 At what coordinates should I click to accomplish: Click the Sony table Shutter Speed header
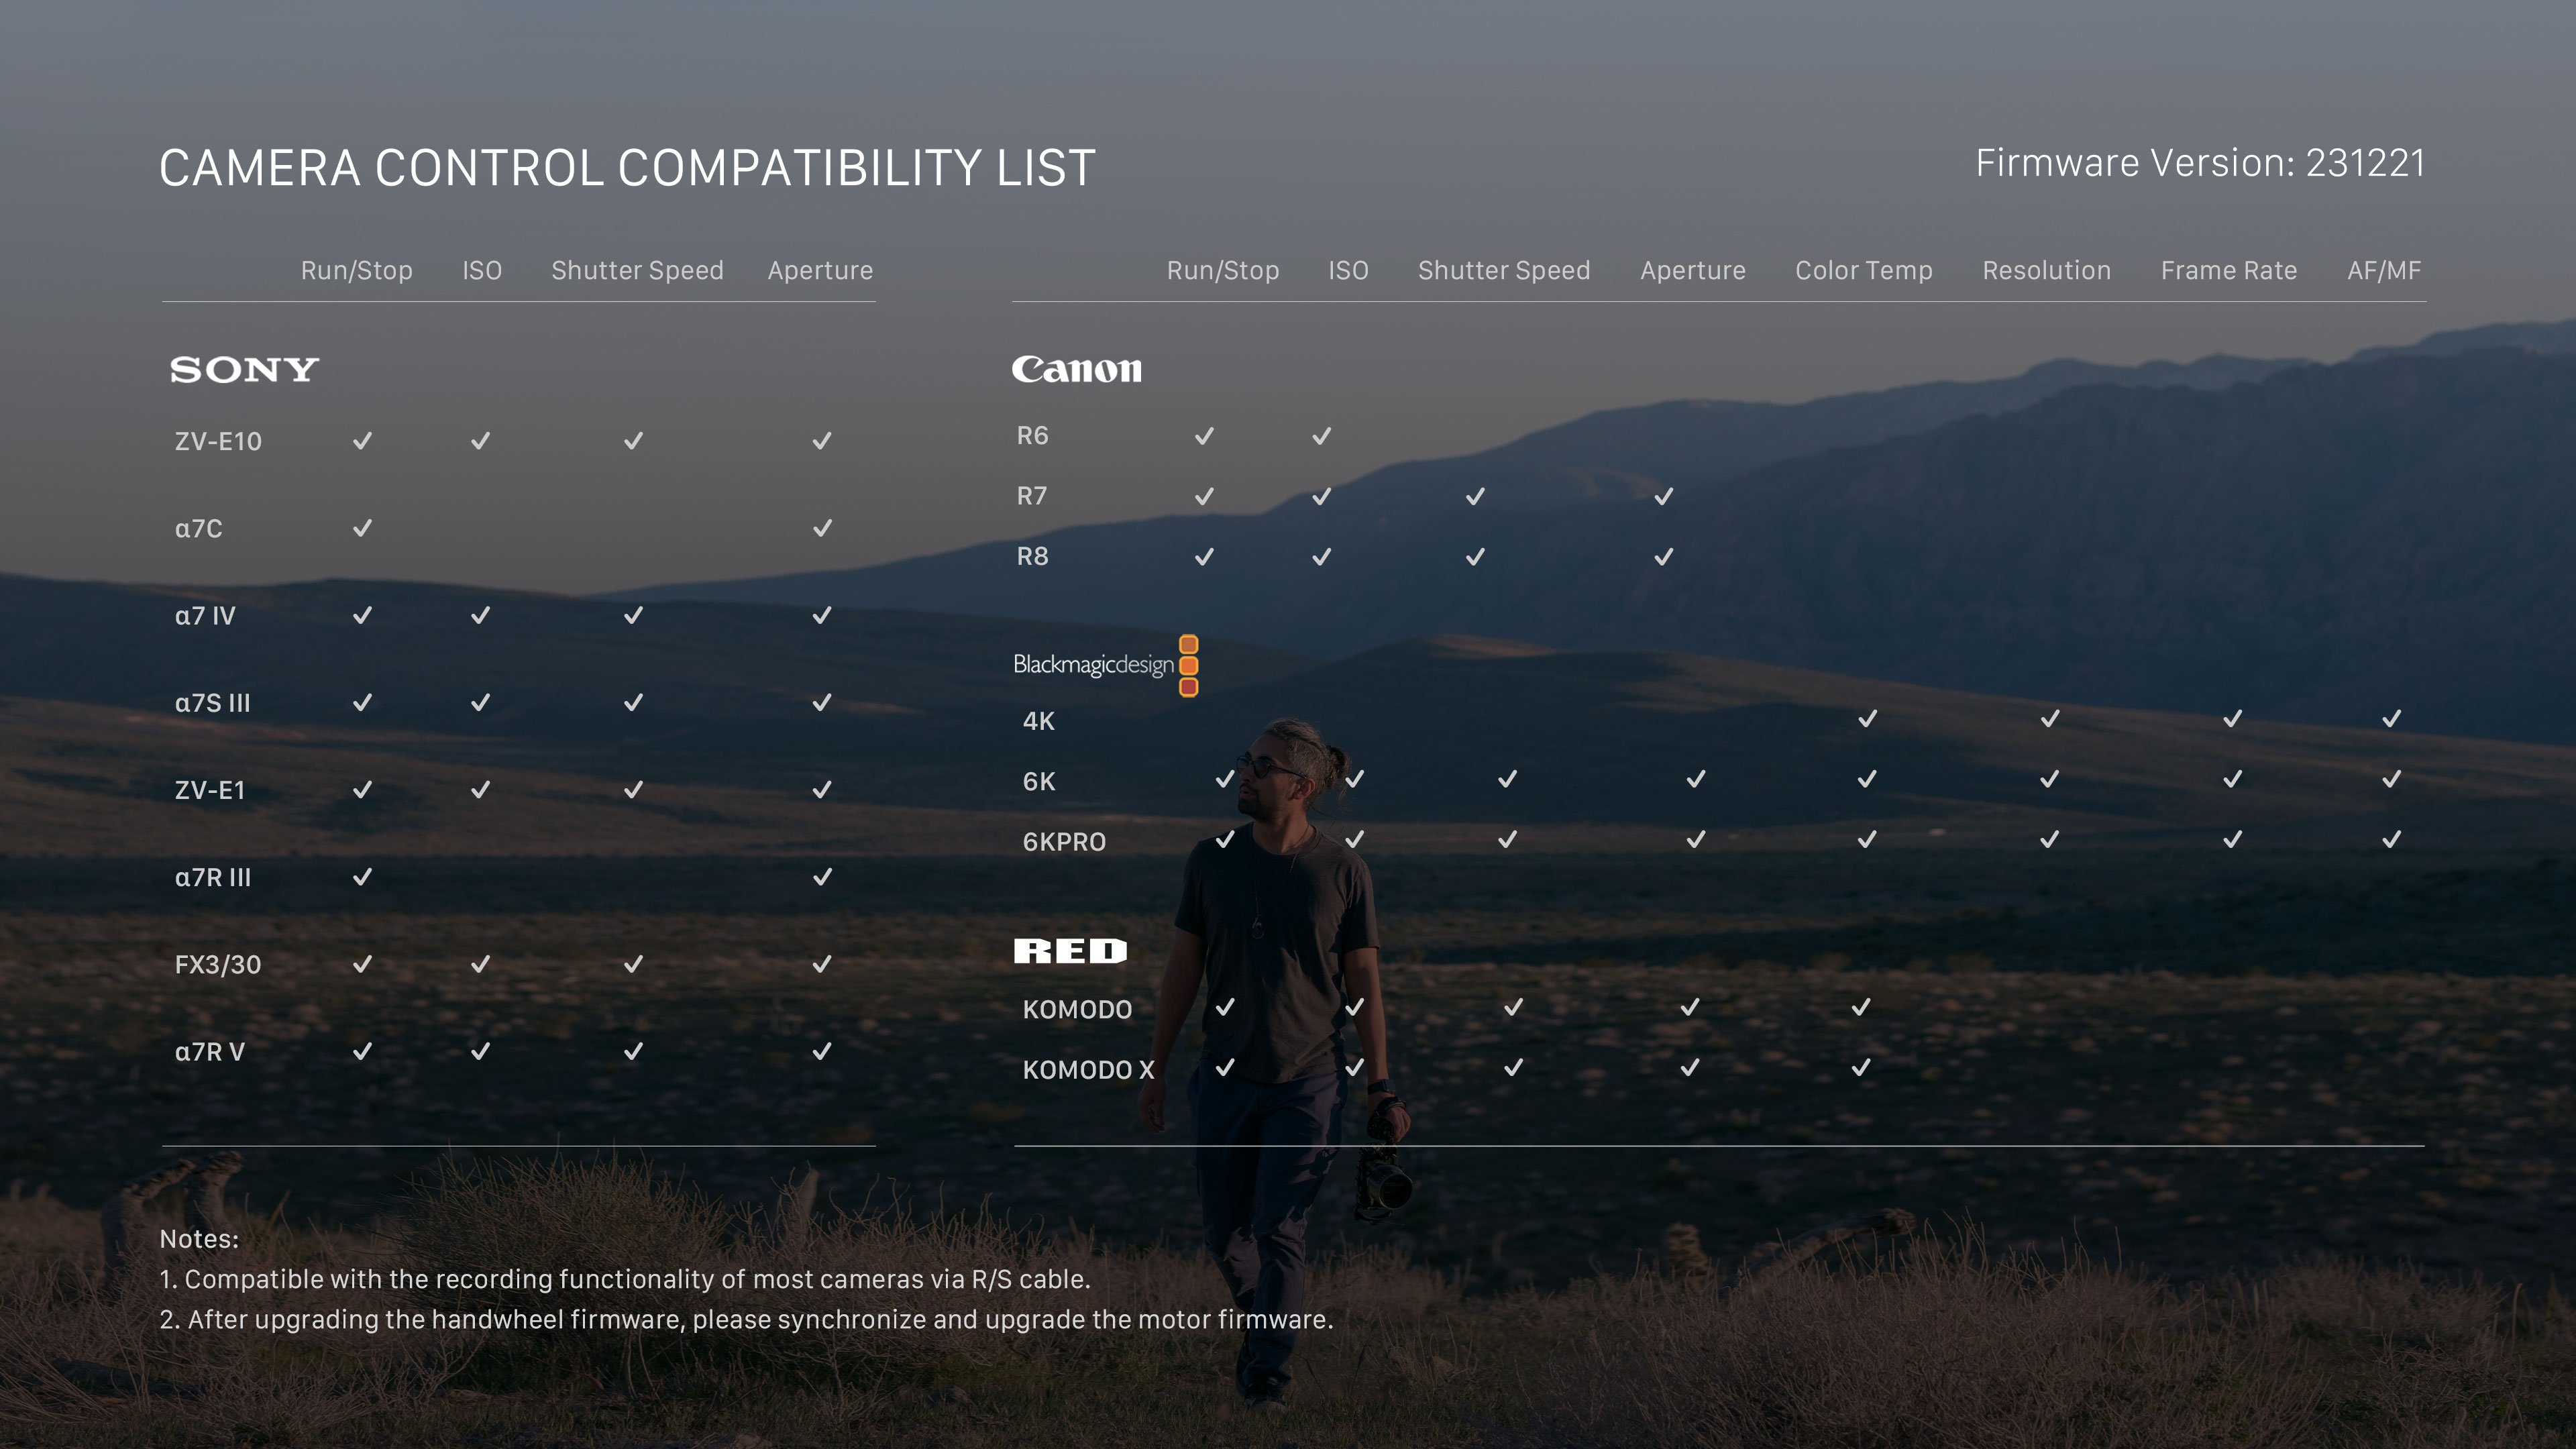[x=637, y=271]
